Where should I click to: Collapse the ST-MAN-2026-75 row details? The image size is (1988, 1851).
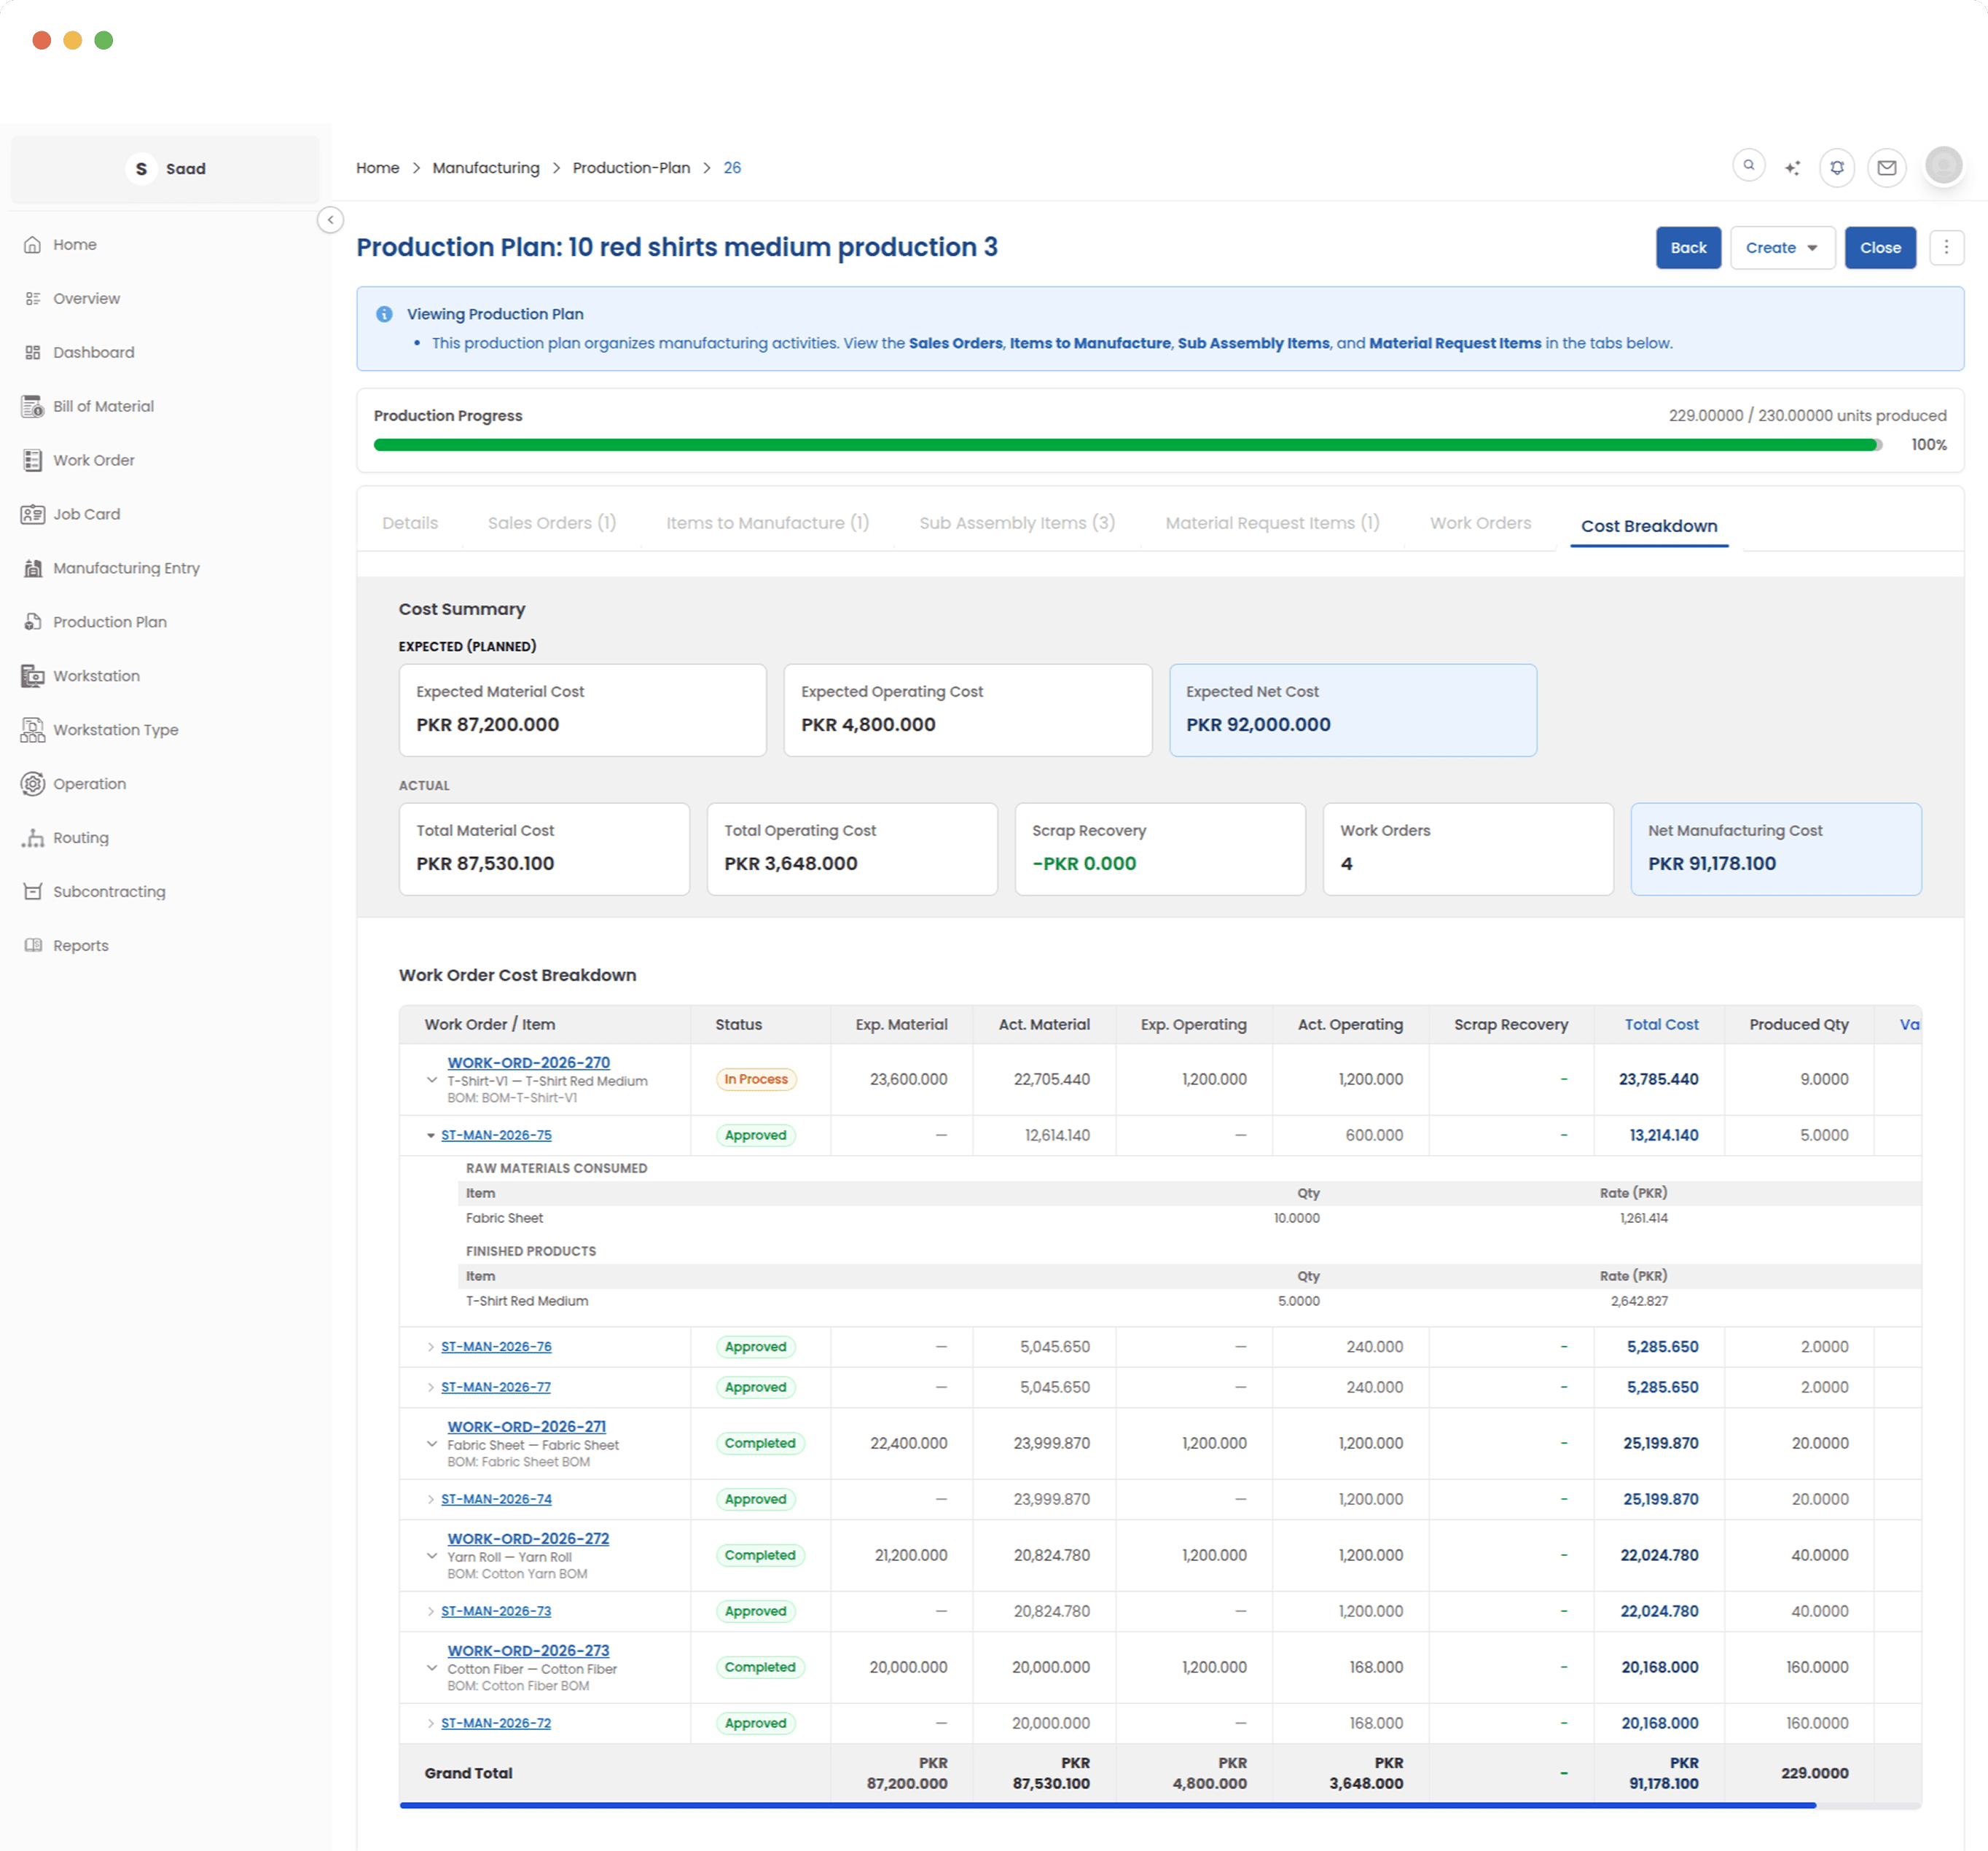[431, 1136]
